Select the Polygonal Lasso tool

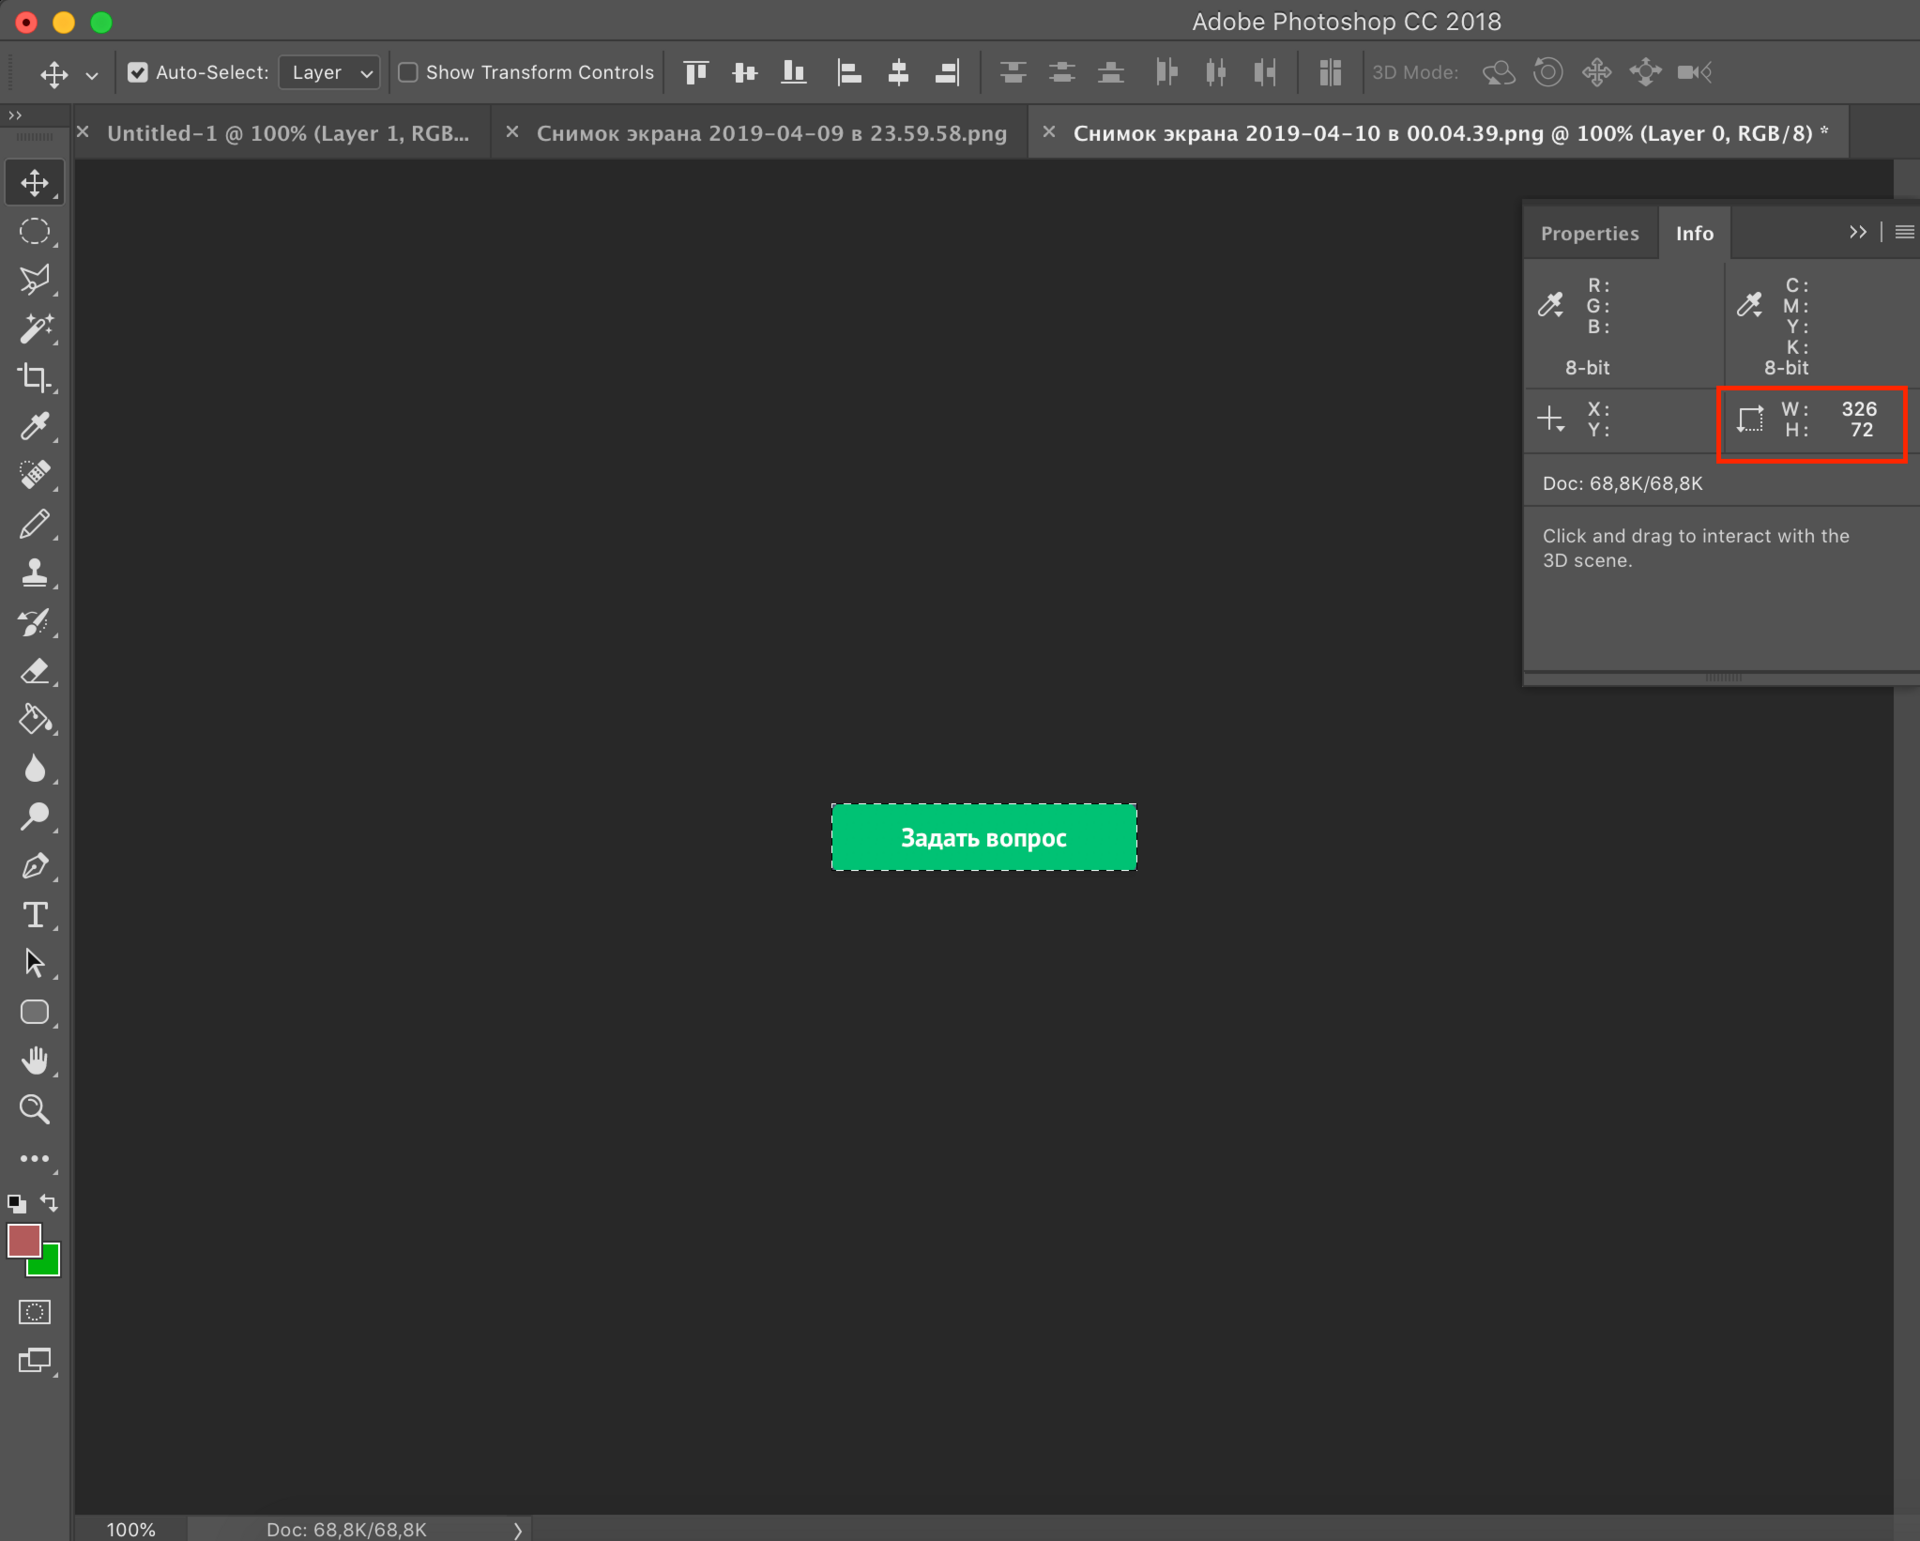[35, 280]
